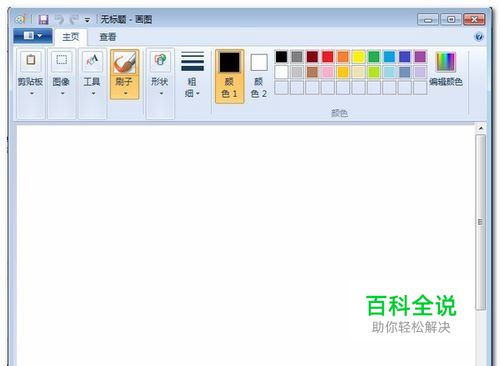Minimize the Paint window
This screenshot has width=500, height=366.
pos(428,20)
